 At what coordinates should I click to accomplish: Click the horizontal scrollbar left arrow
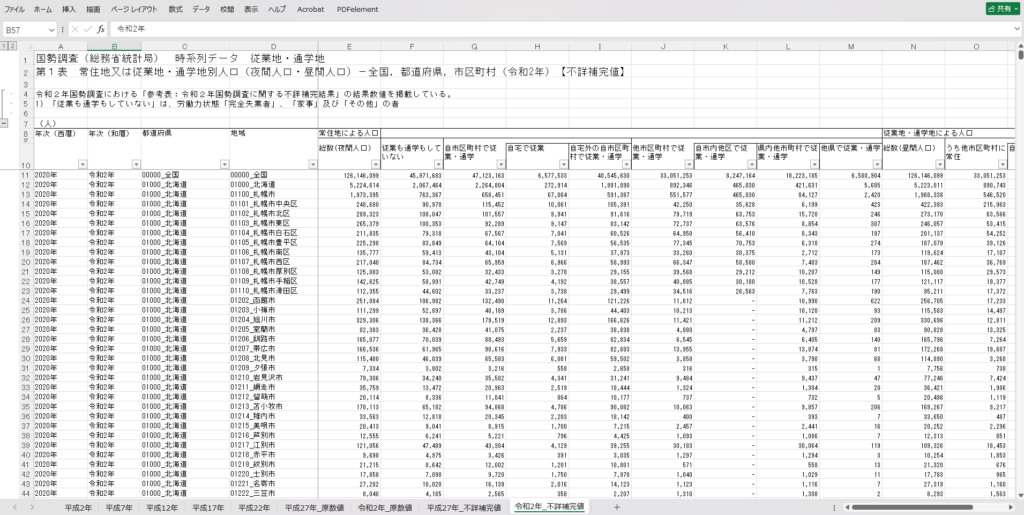click(846, 507)
